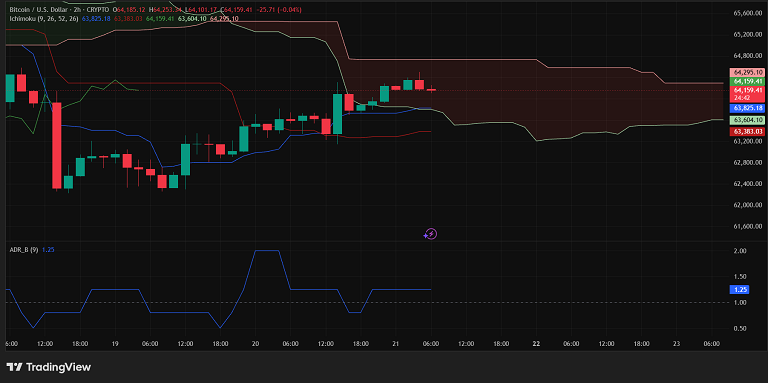Open the TradingView logo link
Screen dimensions: 768x383
point(48,367)
